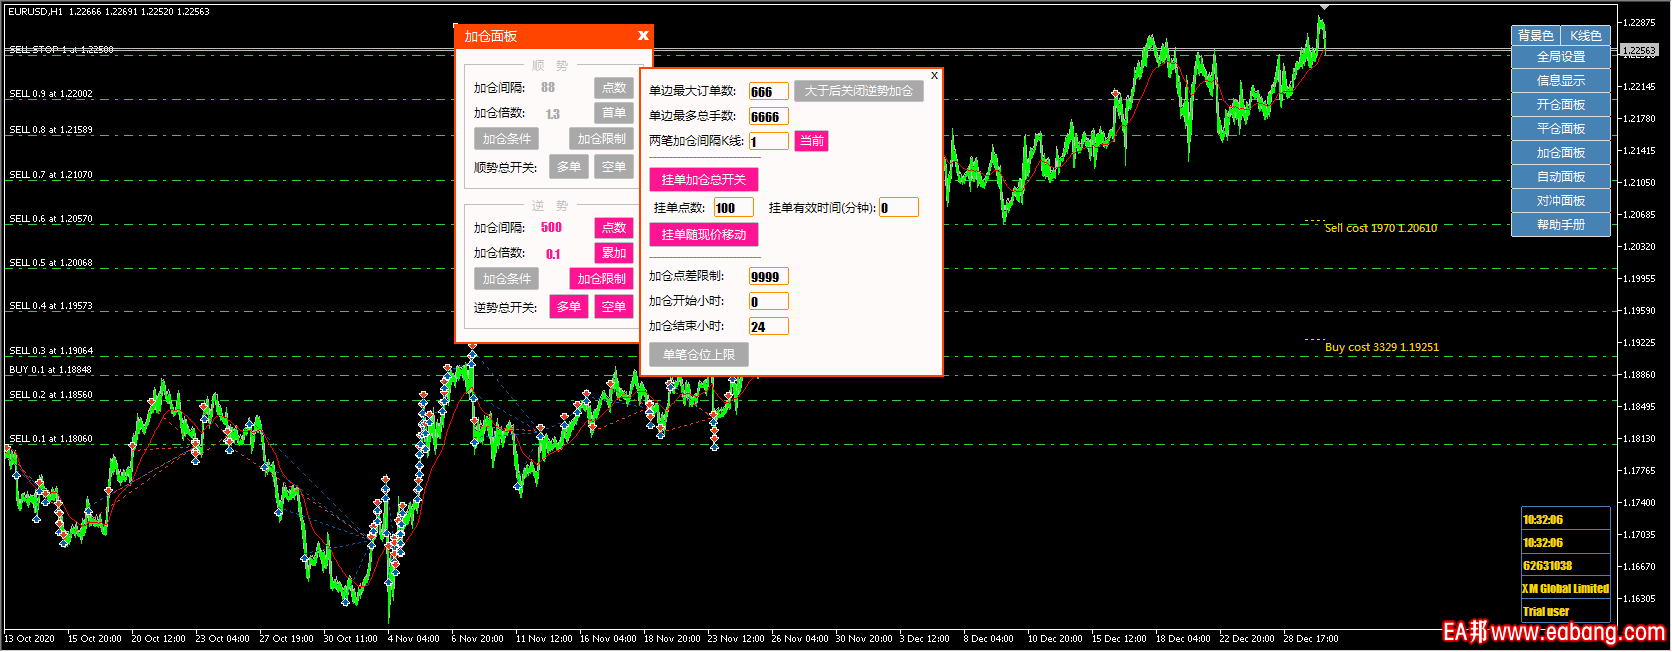The height and width of the screenshot is (652, 1672).
Task: Close the 加仓面板 panel with the X icon
Action: [x=643, y=36]
